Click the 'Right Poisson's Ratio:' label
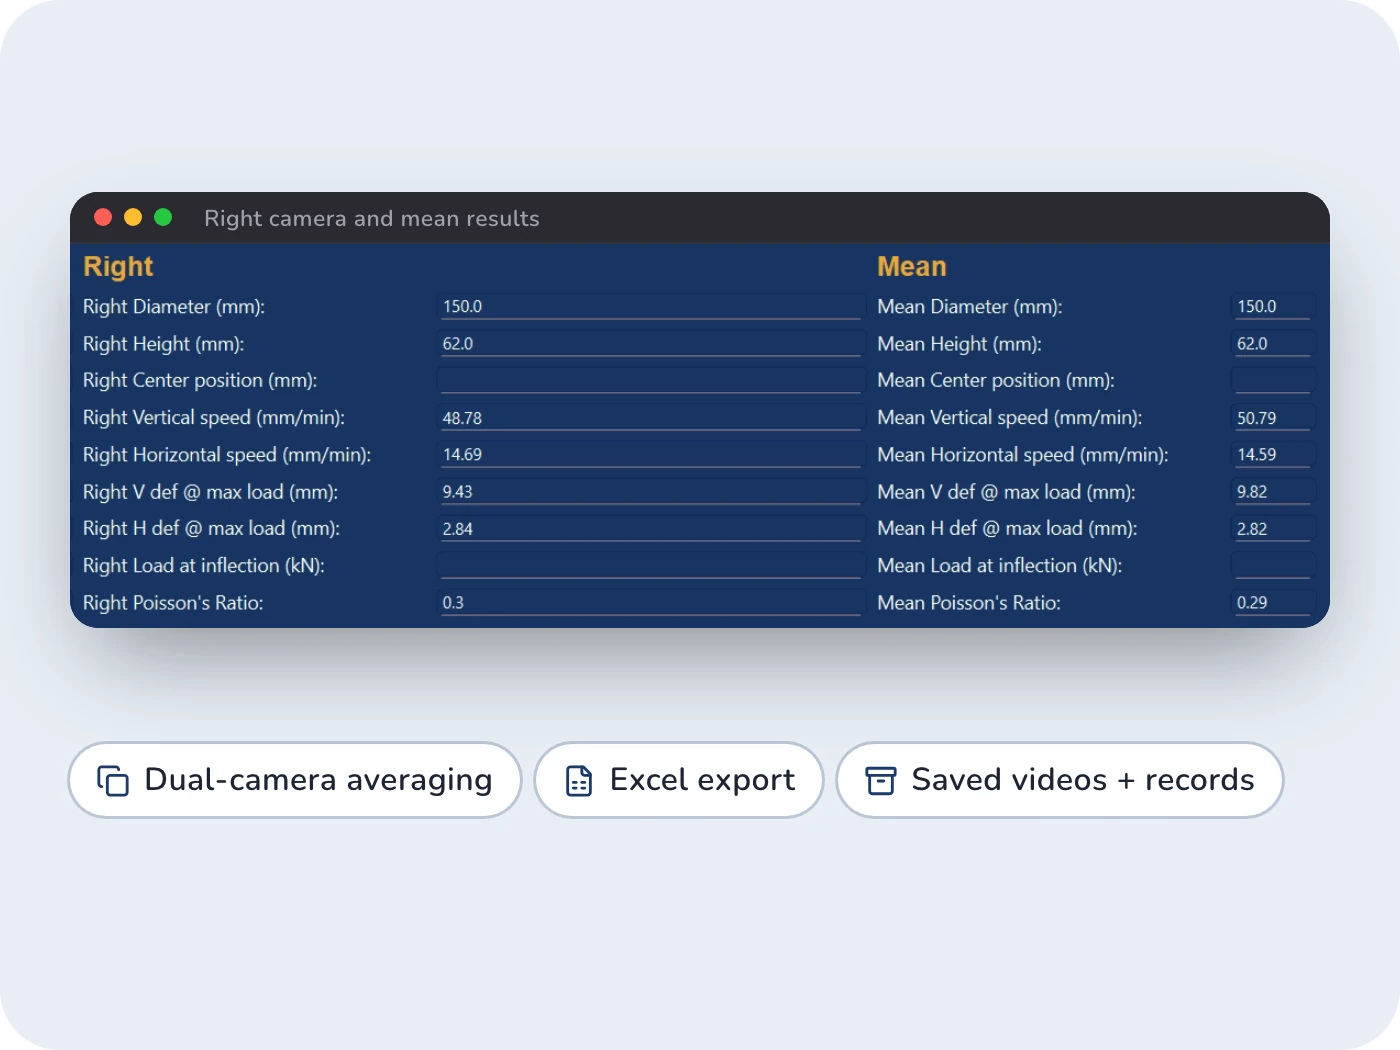This screenshot has width=1400, height=1050. click(173, 603)
